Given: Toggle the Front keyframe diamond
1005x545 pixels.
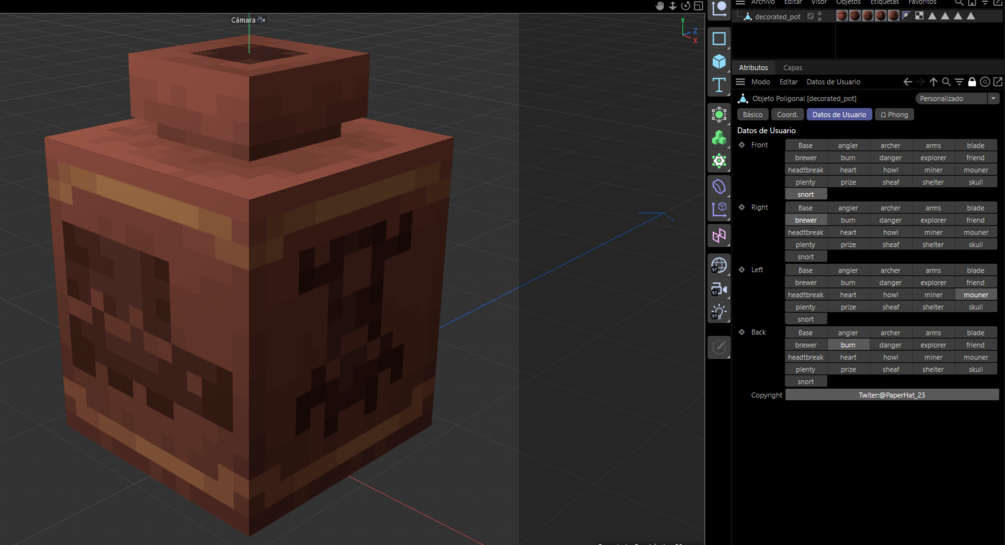Looking at the screenshot, I should coord(742,145).
